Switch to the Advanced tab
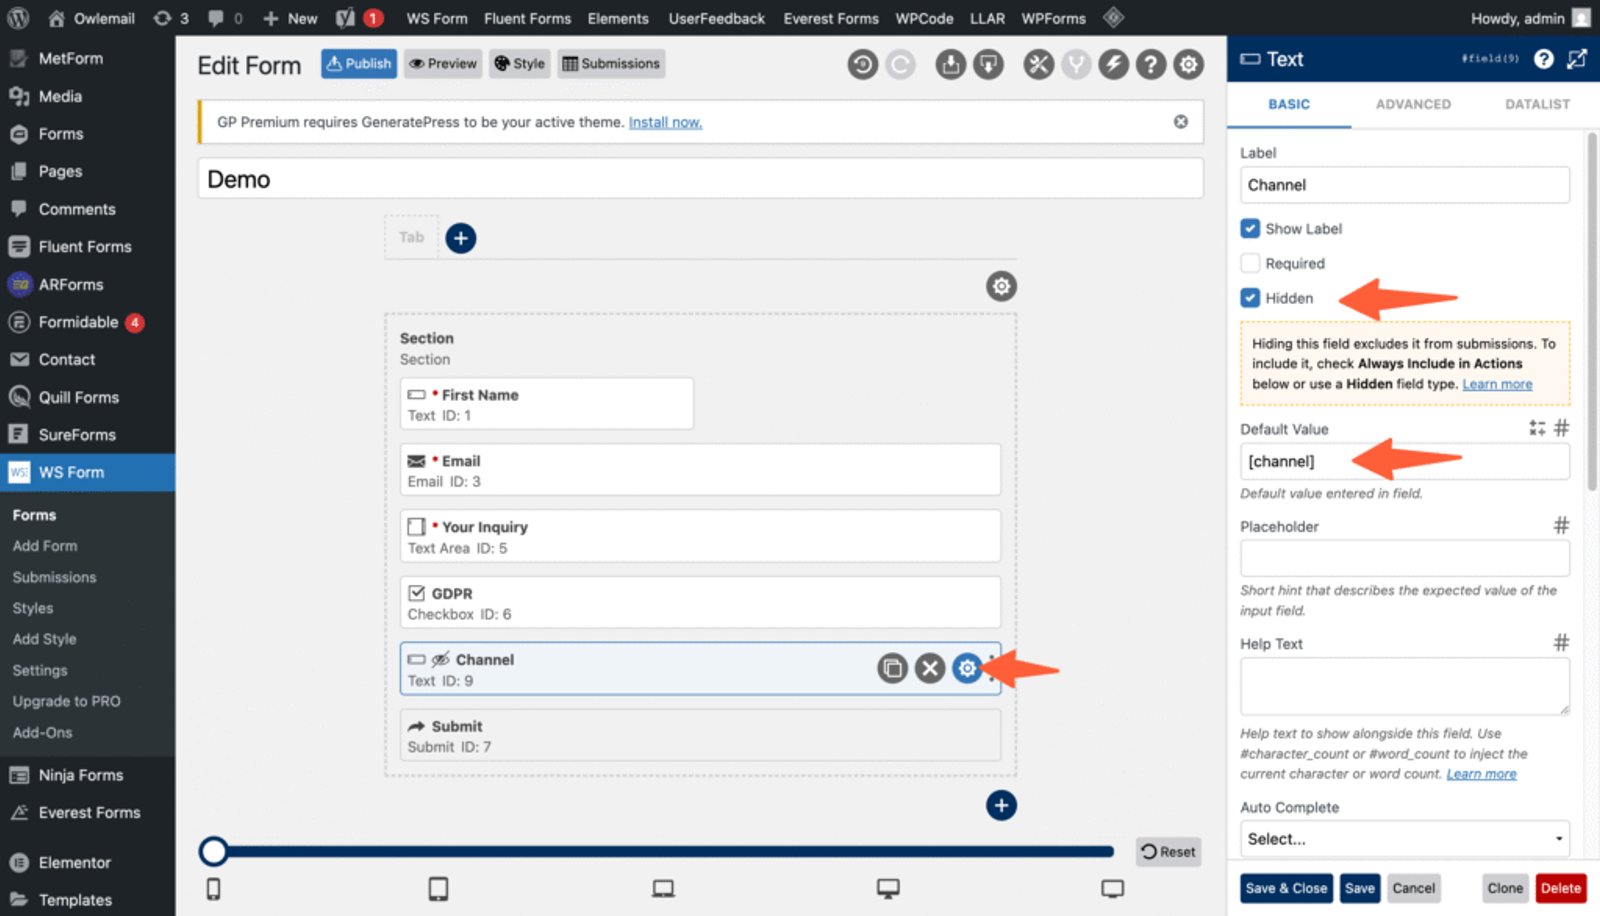Image resolution: width=1600 pixels, height=916 pixels. pyautogui.click(x=1413, y=104)
